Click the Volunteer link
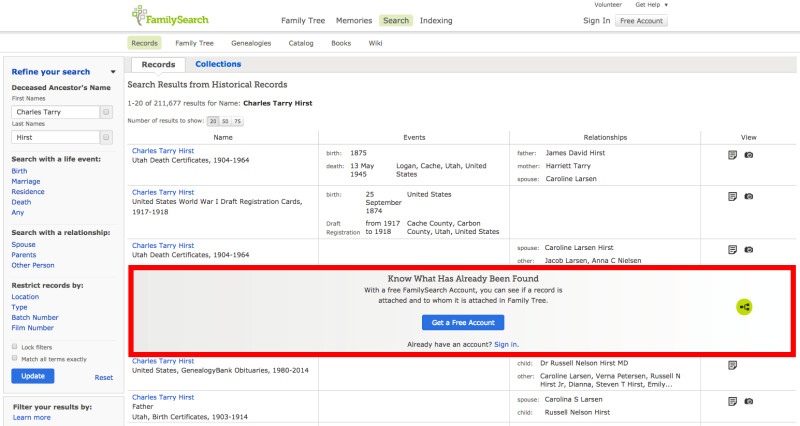The image size is (800, 426). click(608, 5)
